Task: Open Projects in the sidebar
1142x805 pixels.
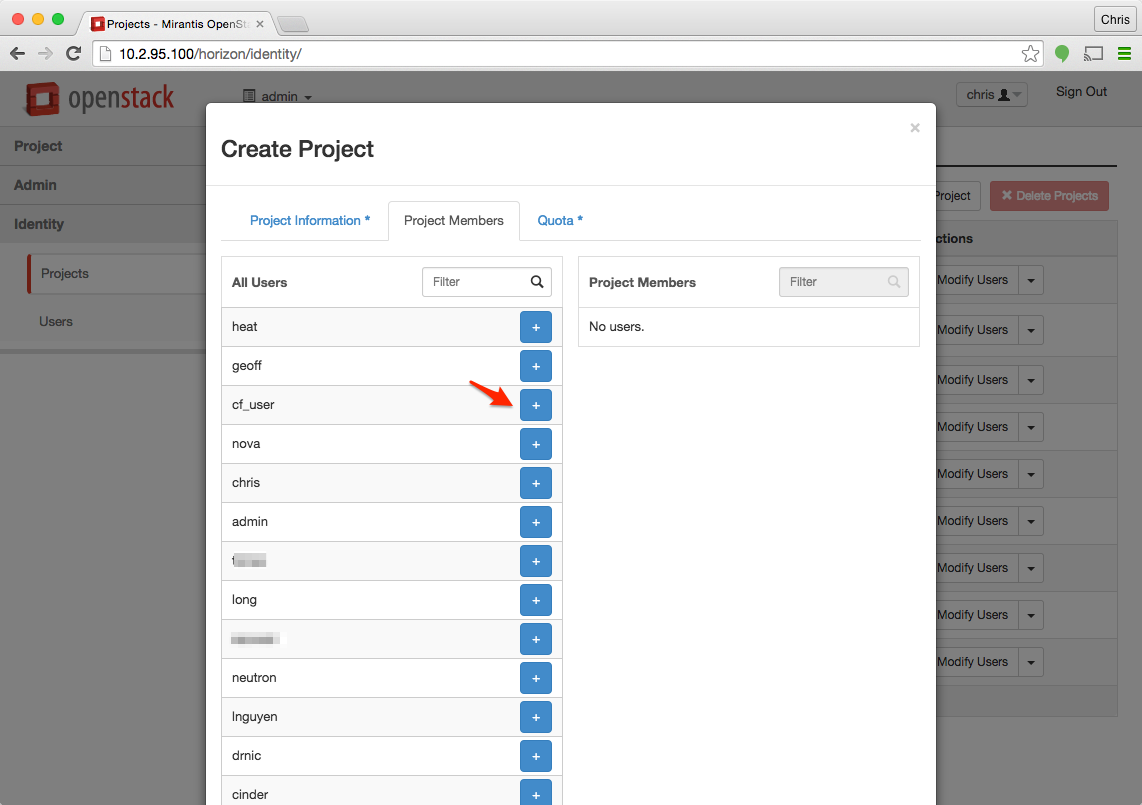Action: pyautogui.click(x=117, y=274)
